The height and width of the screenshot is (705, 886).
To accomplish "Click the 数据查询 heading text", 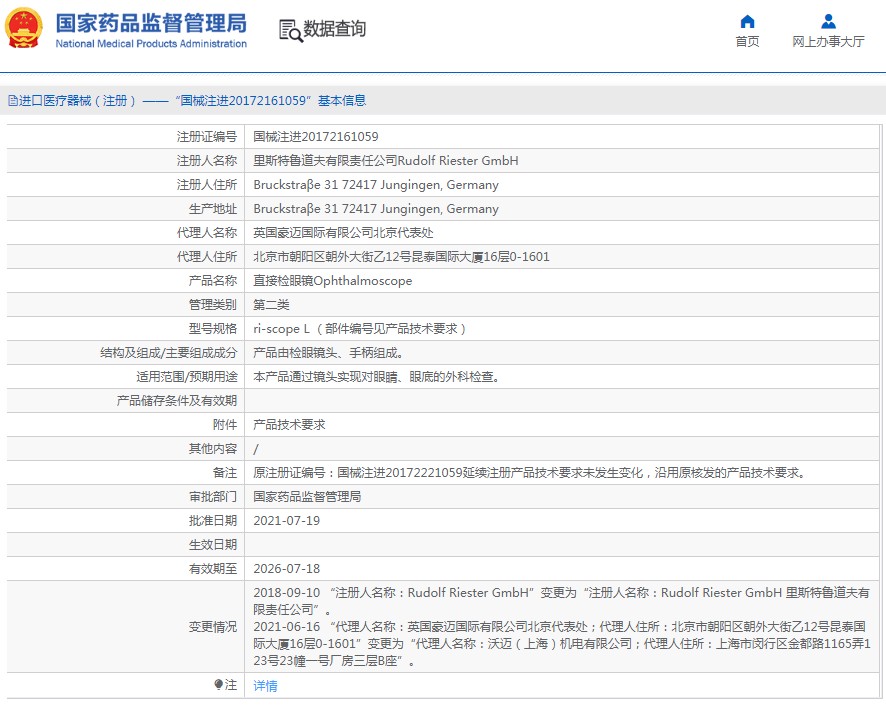I will (x=335, y=28).
